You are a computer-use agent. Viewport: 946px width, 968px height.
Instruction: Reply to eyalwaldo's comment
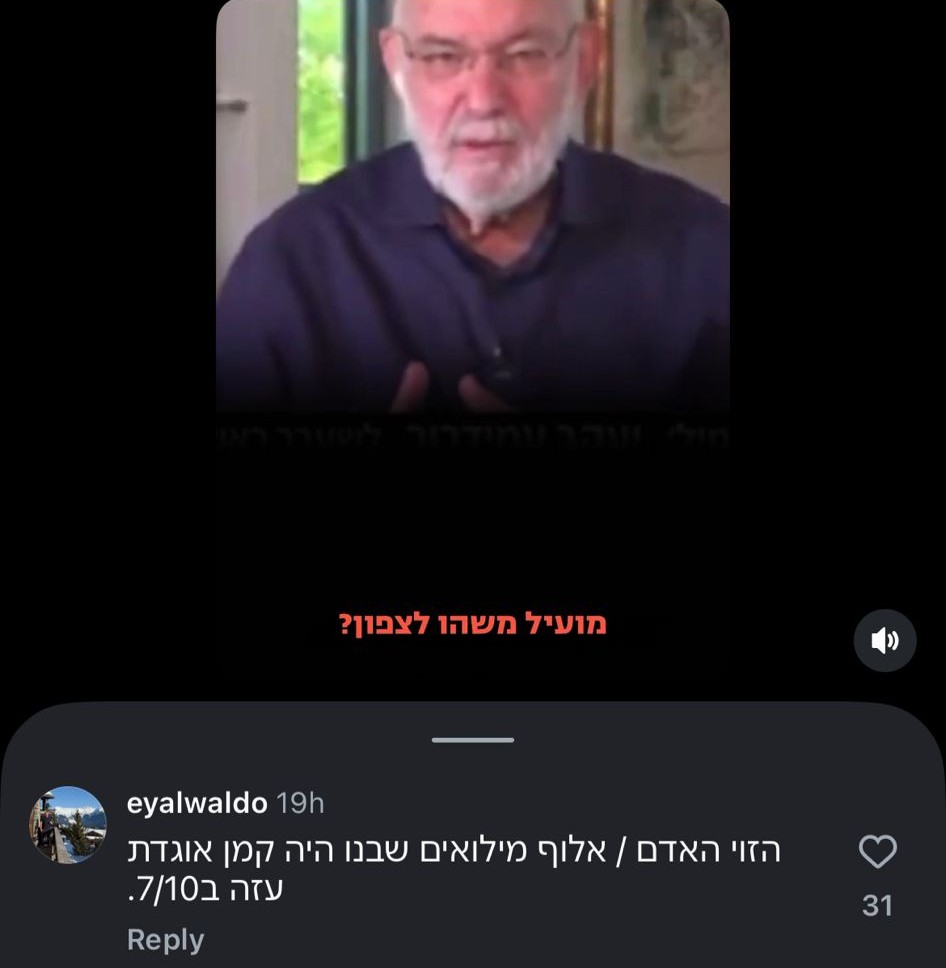(165, 940)
